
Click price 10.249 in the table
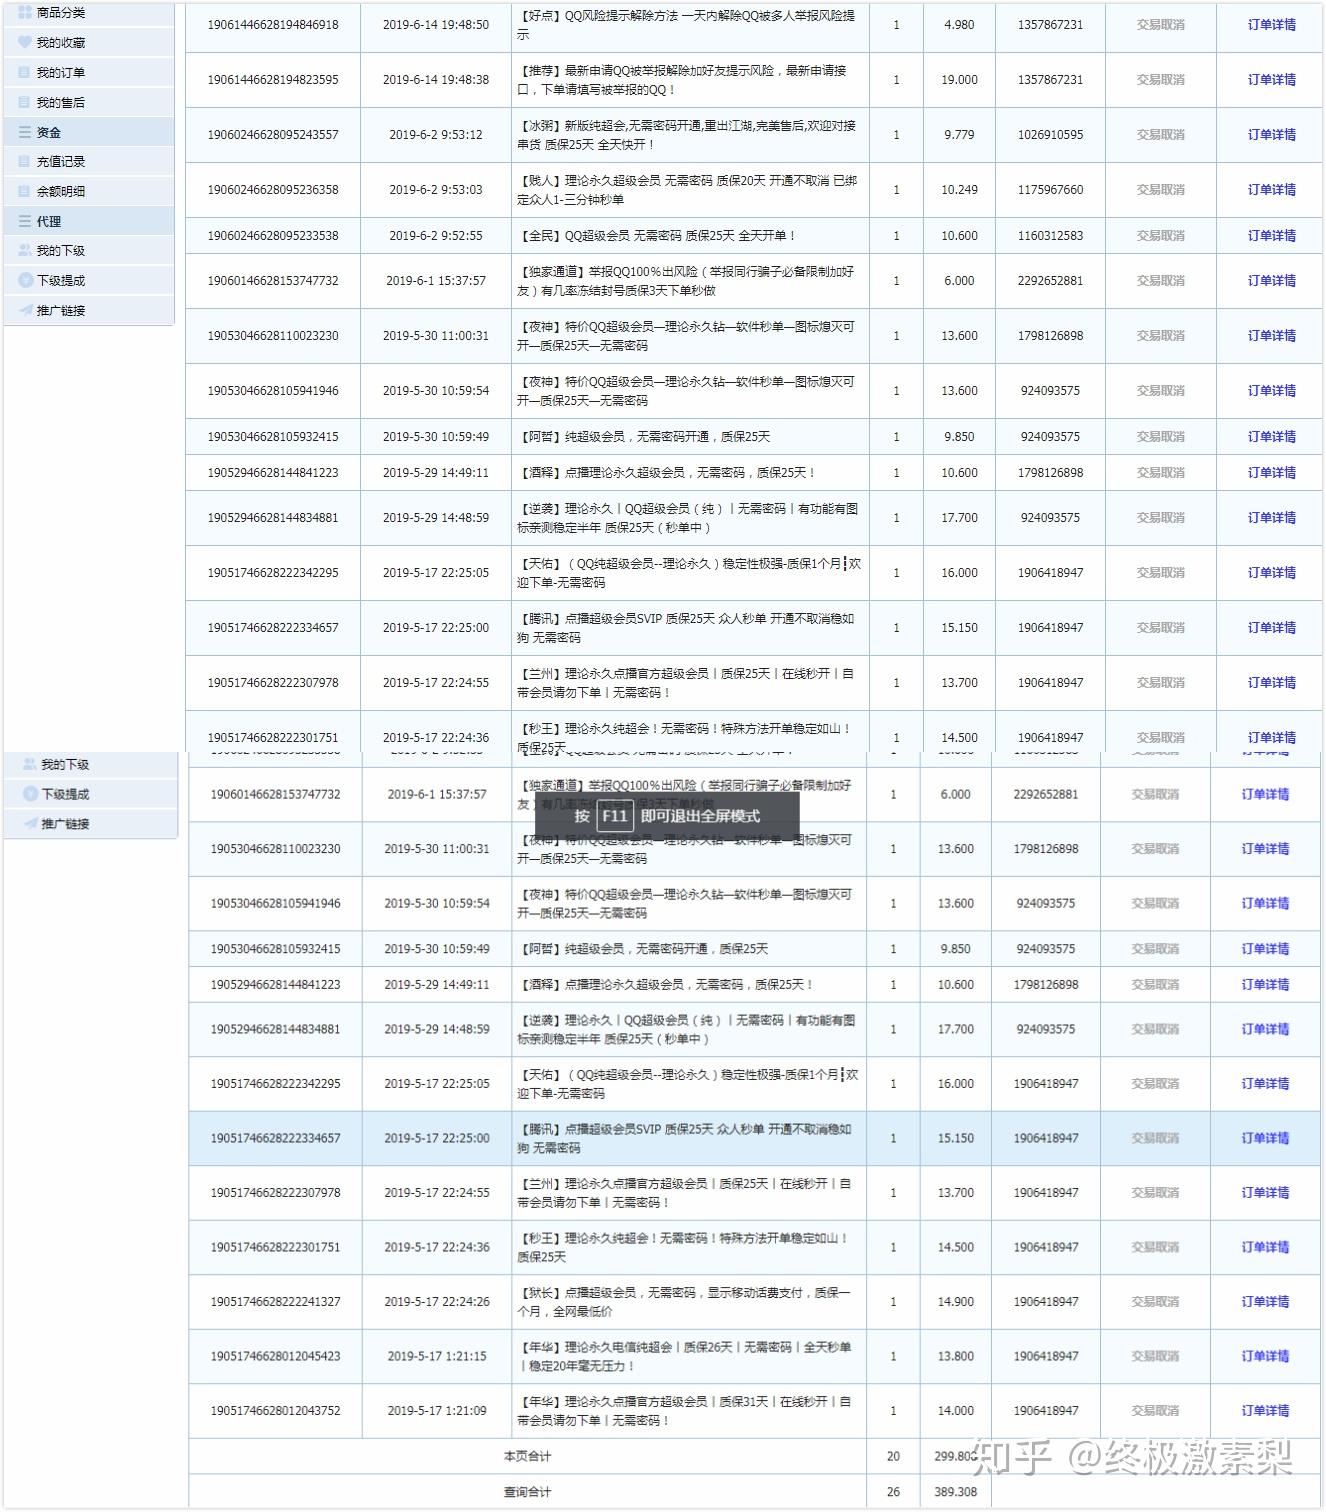click(x=959, y=190)
